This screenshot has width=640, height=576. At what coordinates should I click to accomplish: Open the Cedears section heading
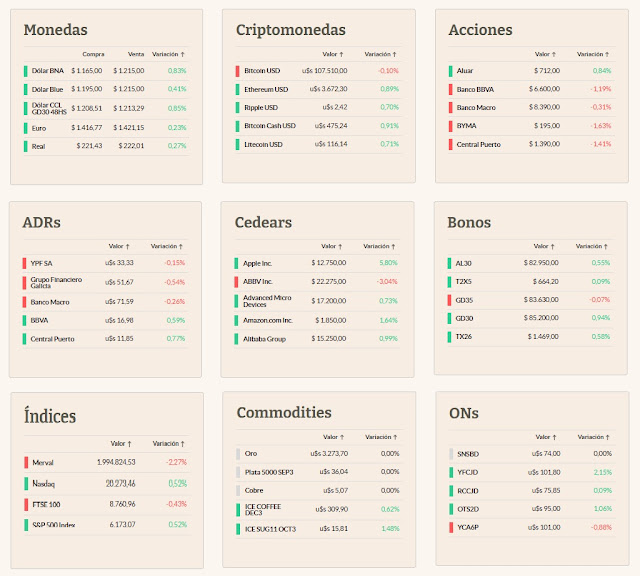[263, 222]
